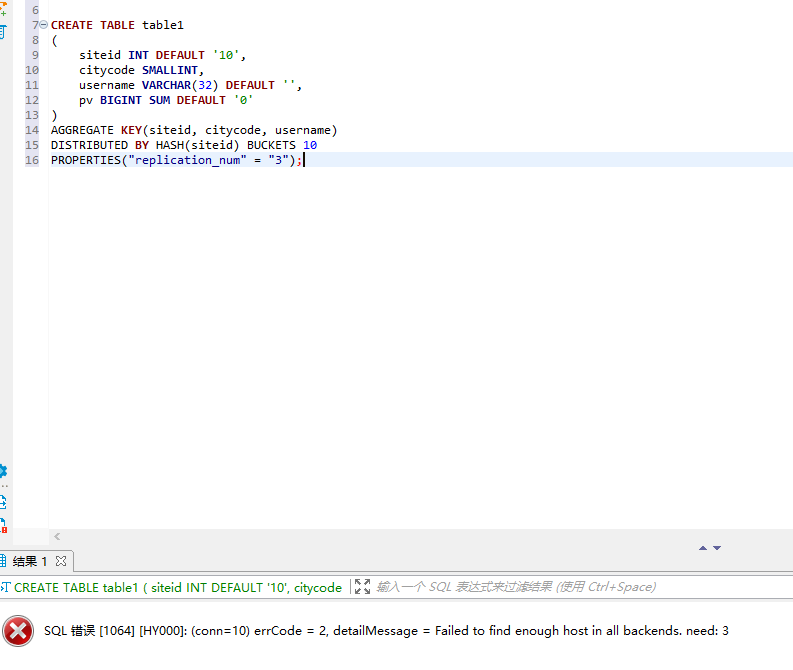Click line number 16 in the gutter
The width and height of the screenshot is (793, 670).
pos(32,160)
